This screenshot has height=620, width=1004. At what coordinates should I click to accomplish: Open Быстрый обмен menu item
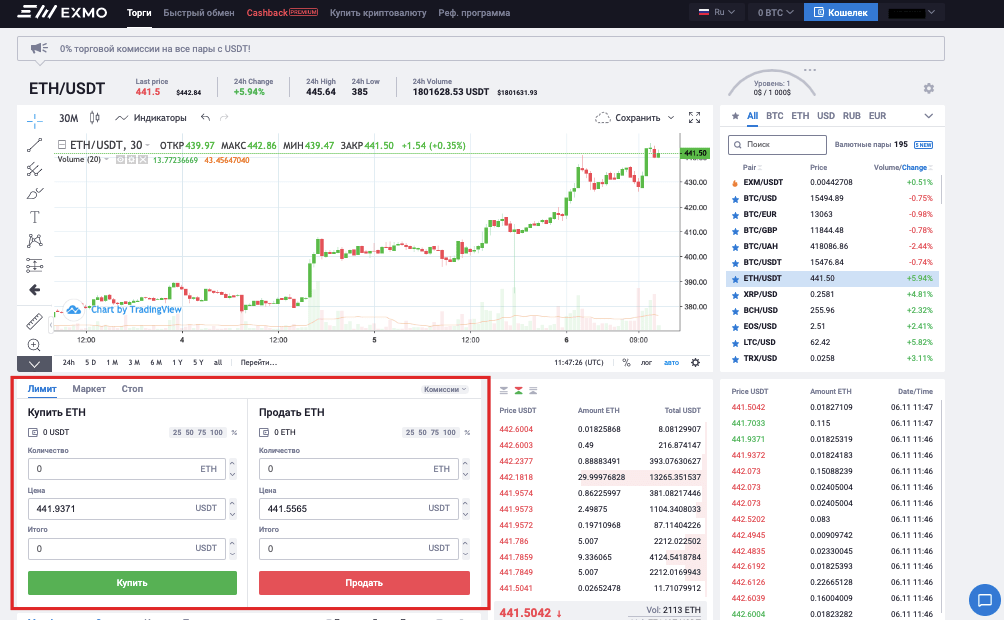click(x=198, y=13)
